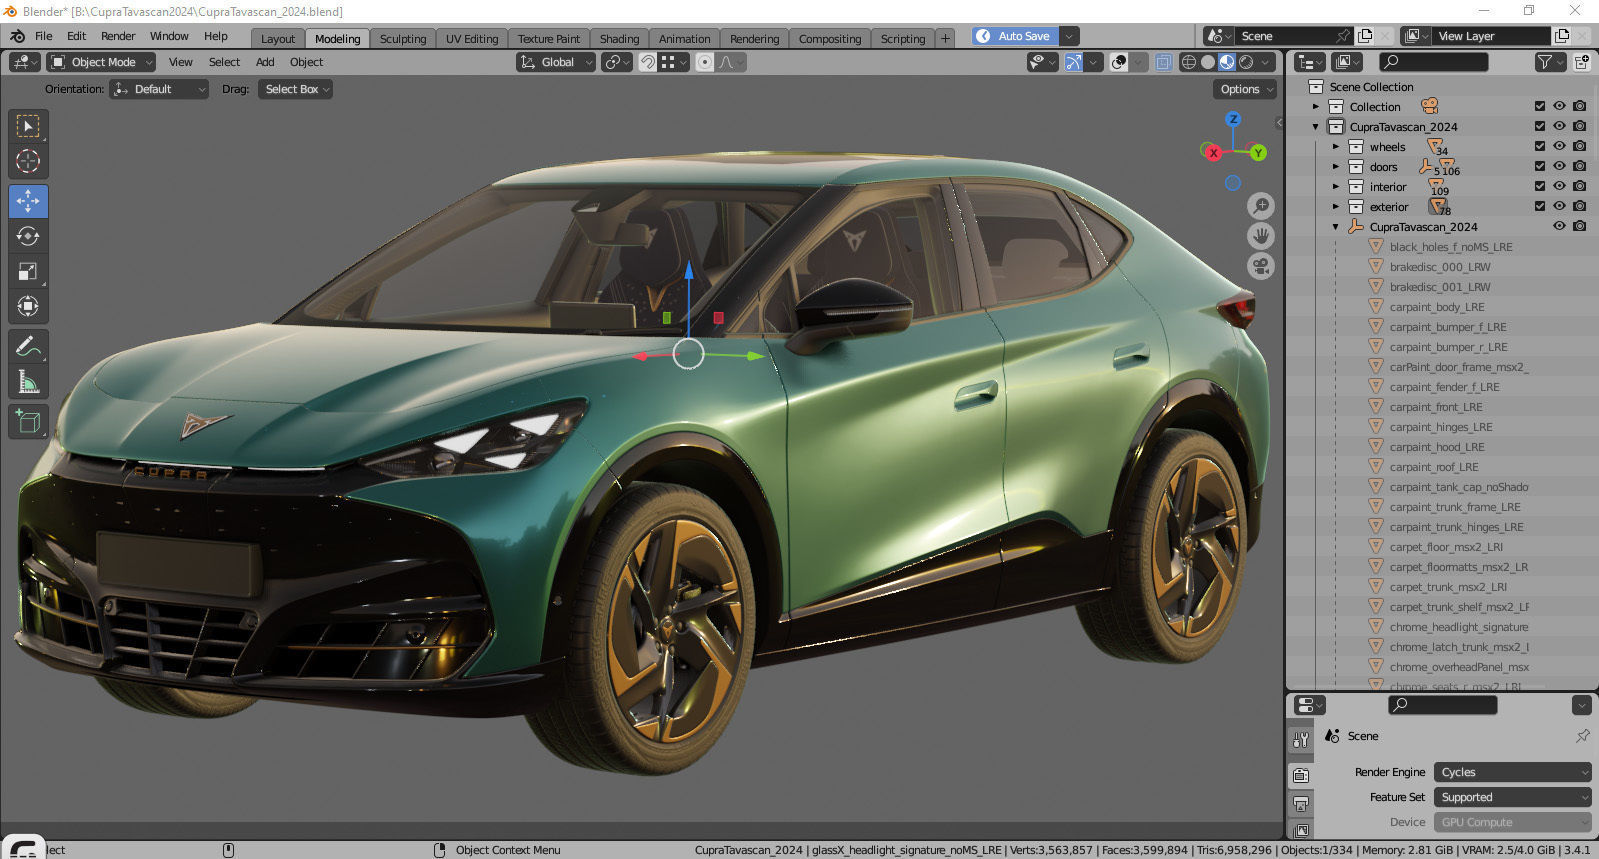Click the pin icon in the properties panel
This screenshot has width=1599, height=859.
(1582, 736)
